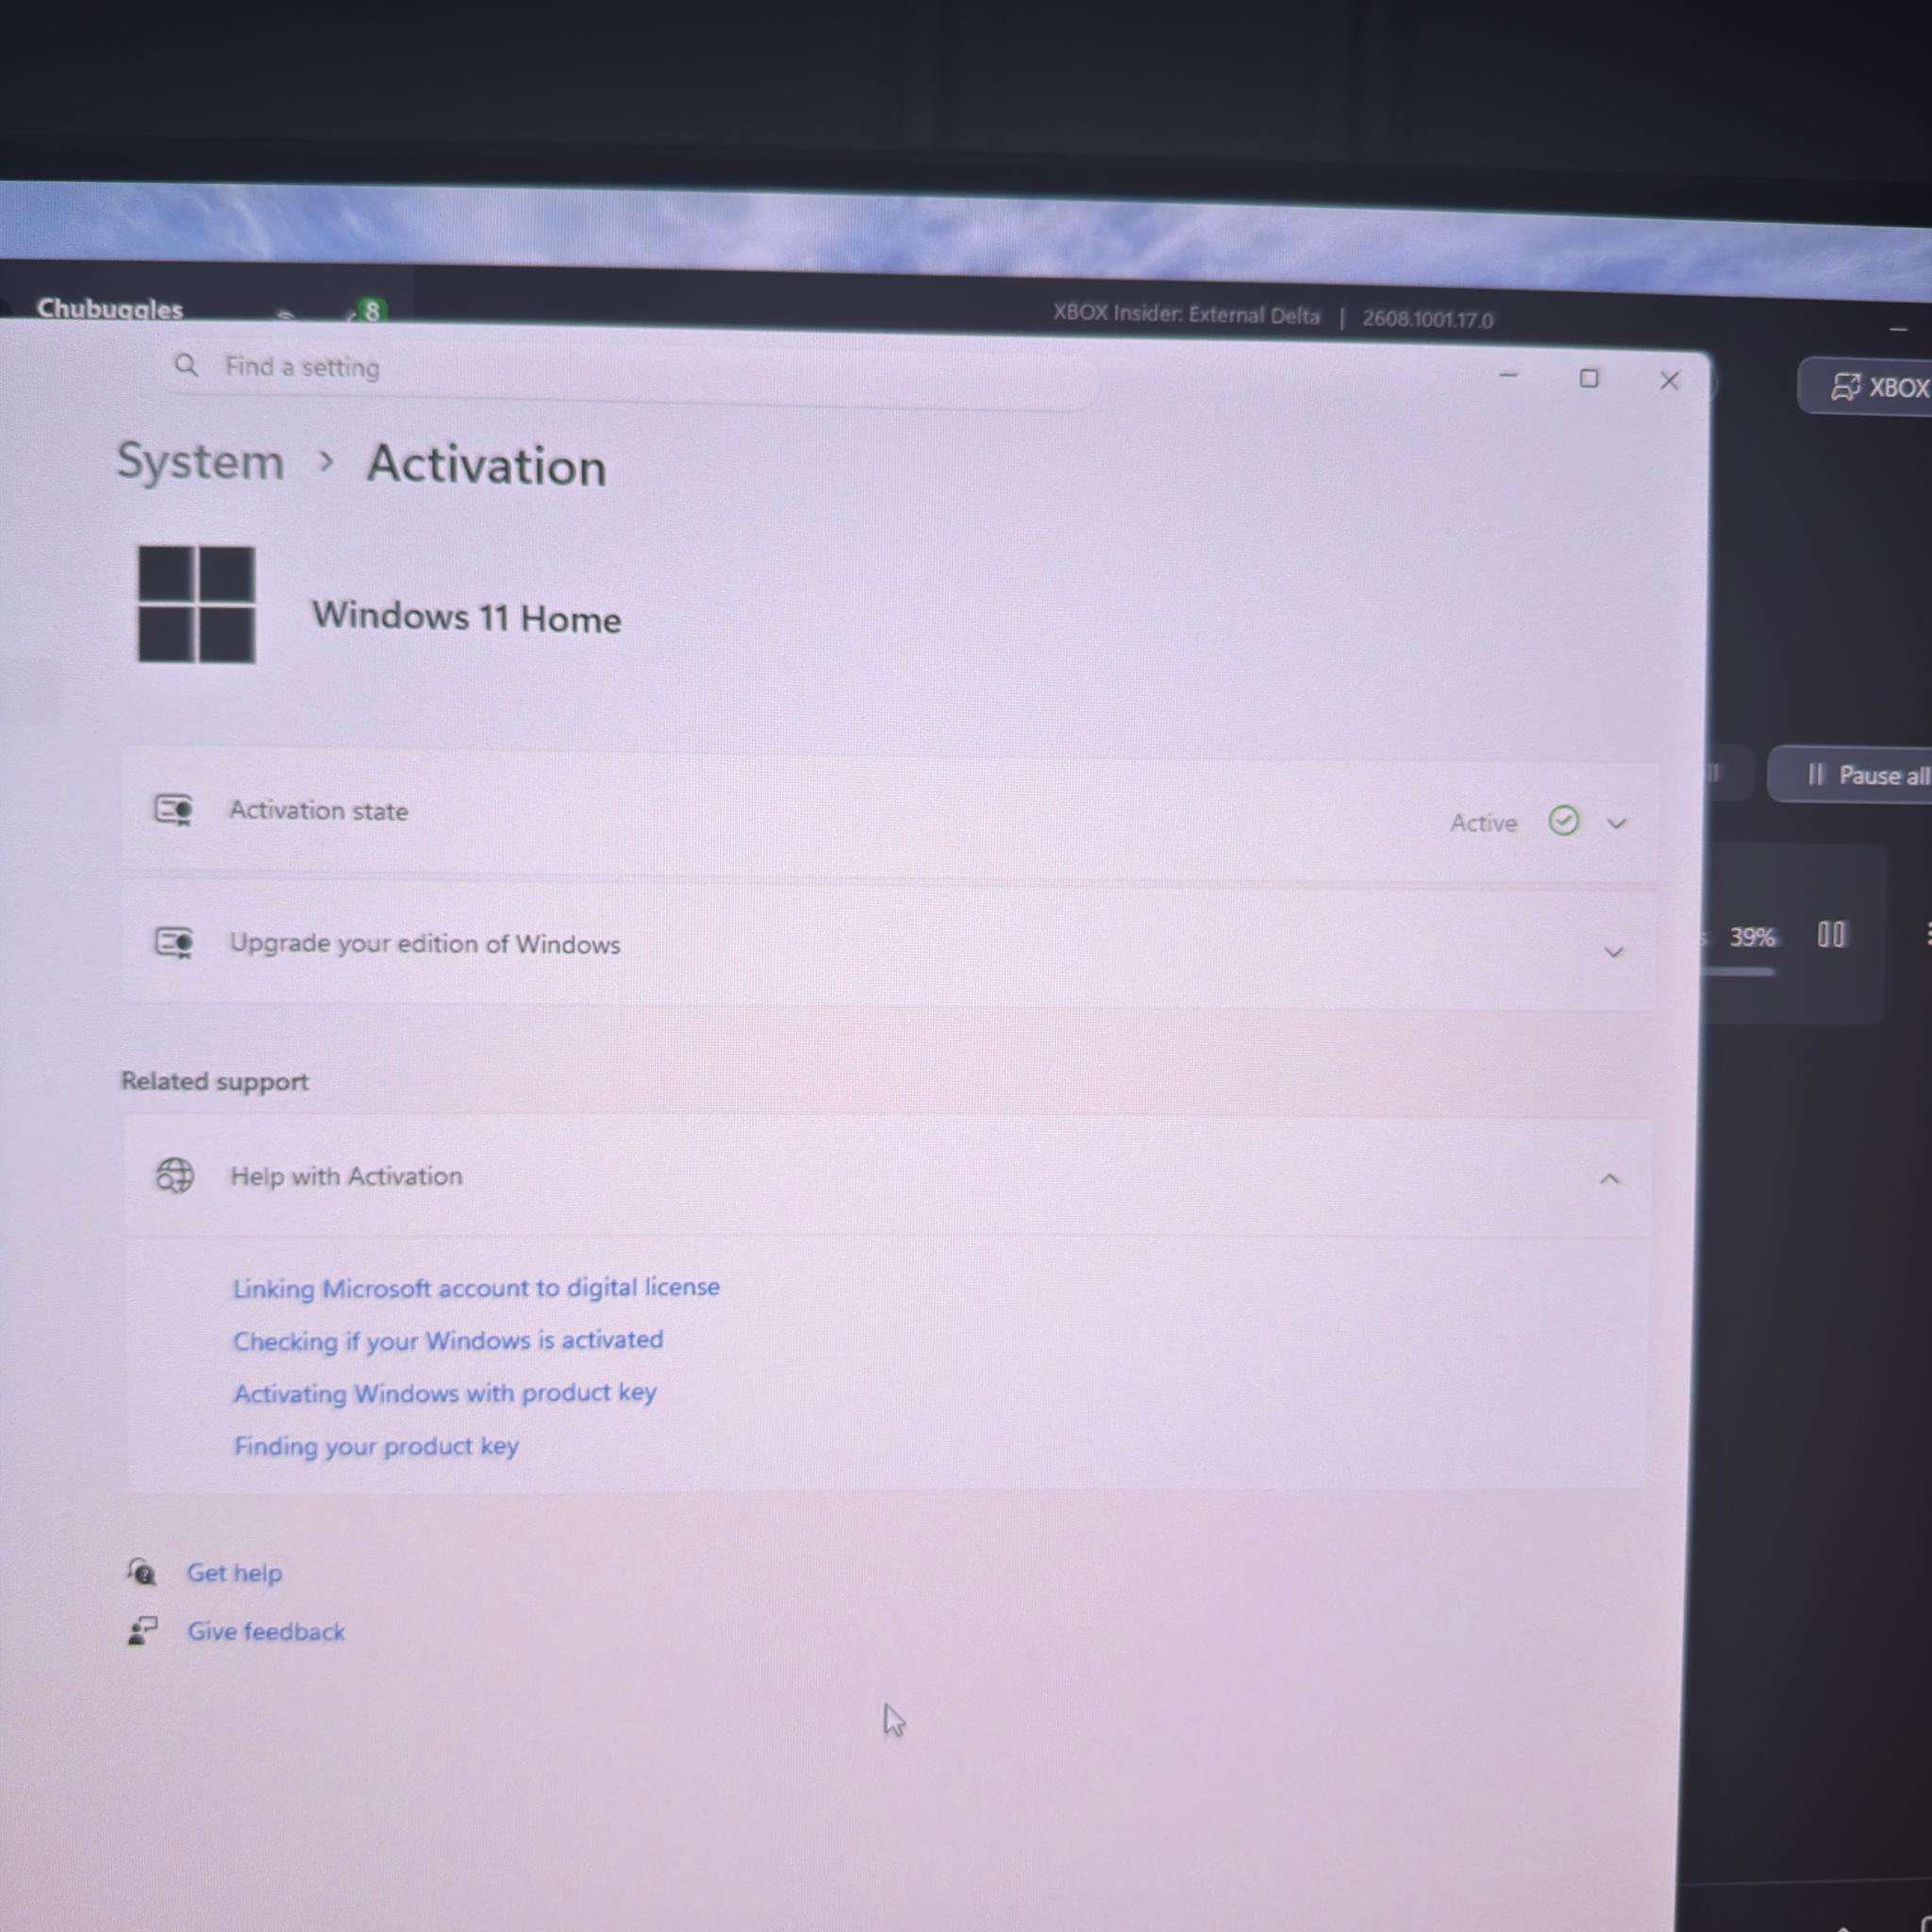Open Activating Windows with product key link
The width and height of the screenshot is (1932, 1932).
445,1393
